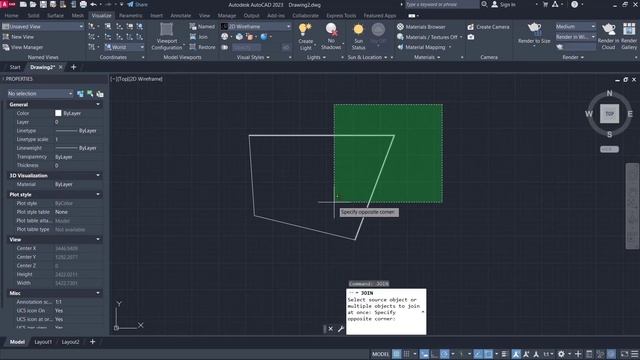The height and width of the screenshot is (360, 640).
Task: Click Render to Size teapot icon
Action: 534,29
